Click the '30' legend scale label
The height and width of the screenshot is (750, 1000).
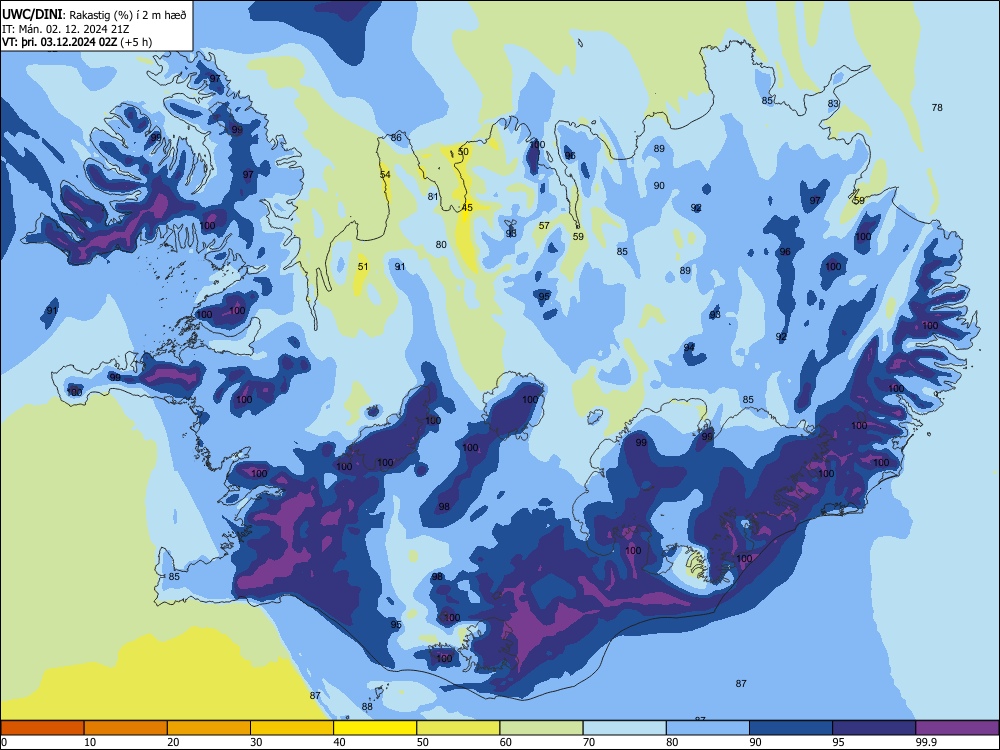coord(256,742)
